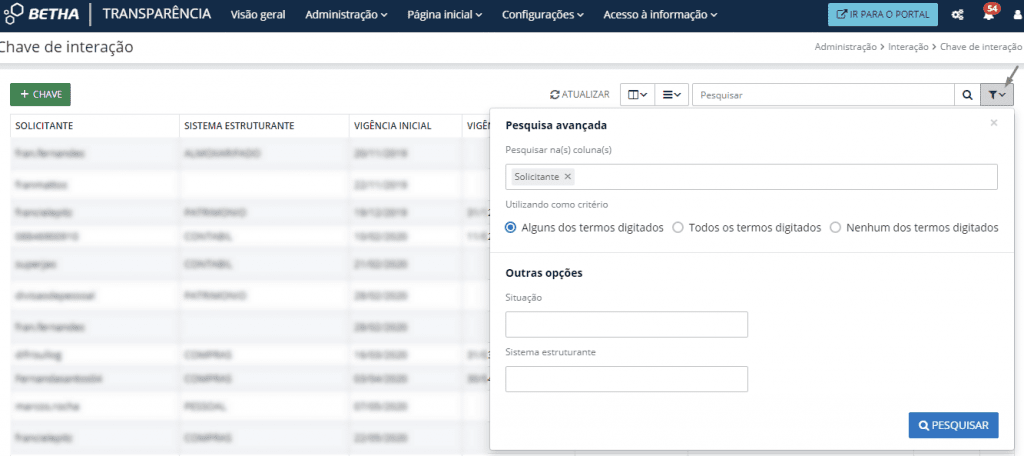The image size is (1024, 456).
Task: Click Administração breadcrumb link
Action: click(x=846, y=47)
